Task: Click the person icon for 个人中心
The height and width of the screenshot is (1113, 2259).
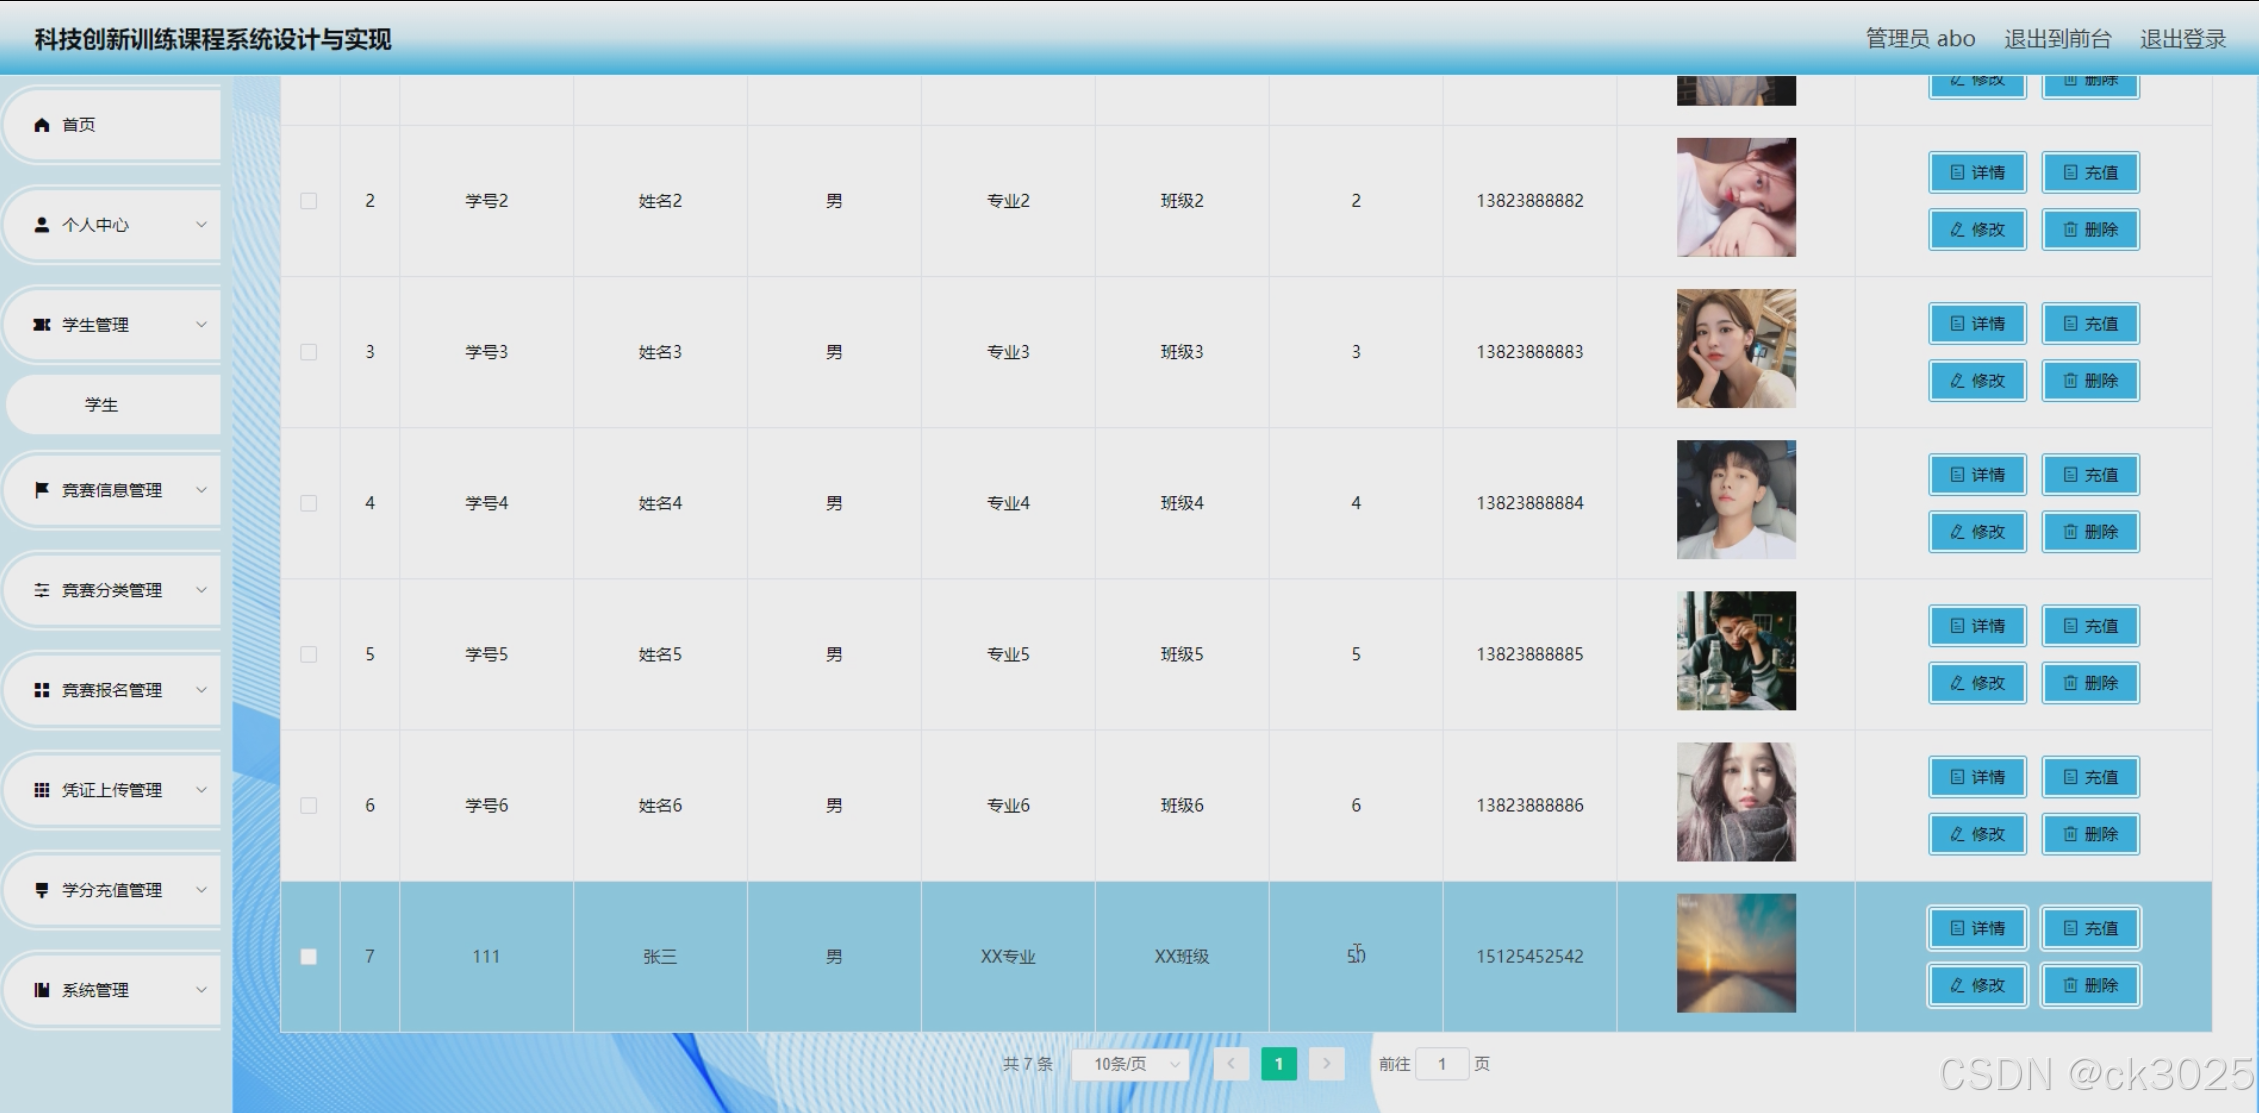Action: click(41, 225)
